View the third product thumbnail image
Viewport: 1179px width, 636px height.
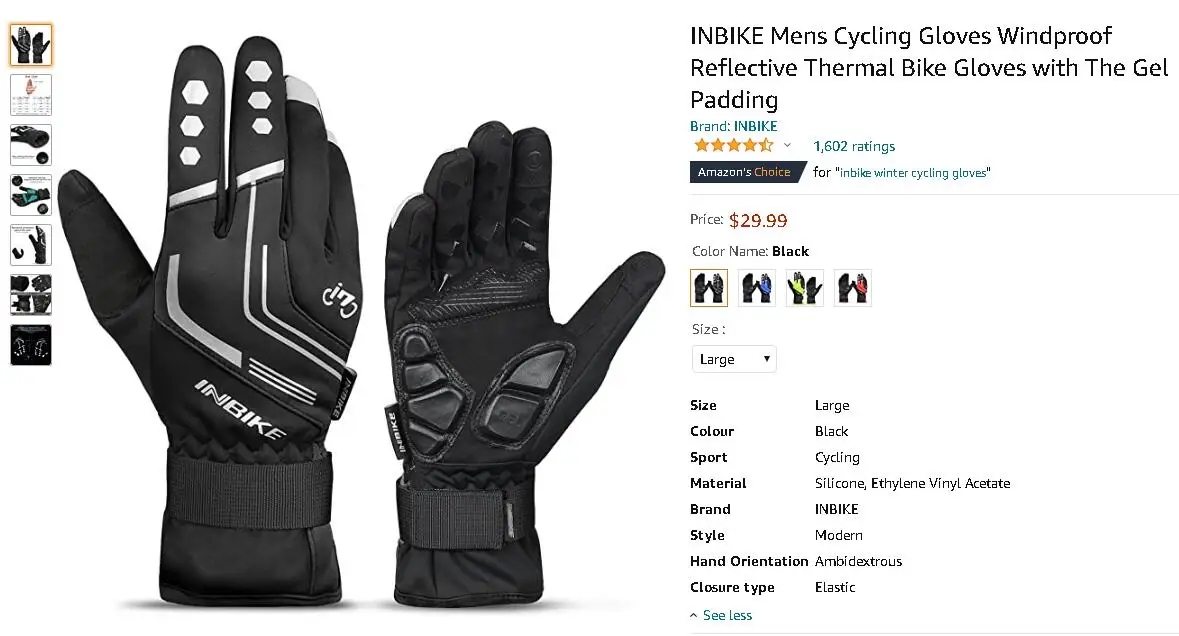coord(31,144)
